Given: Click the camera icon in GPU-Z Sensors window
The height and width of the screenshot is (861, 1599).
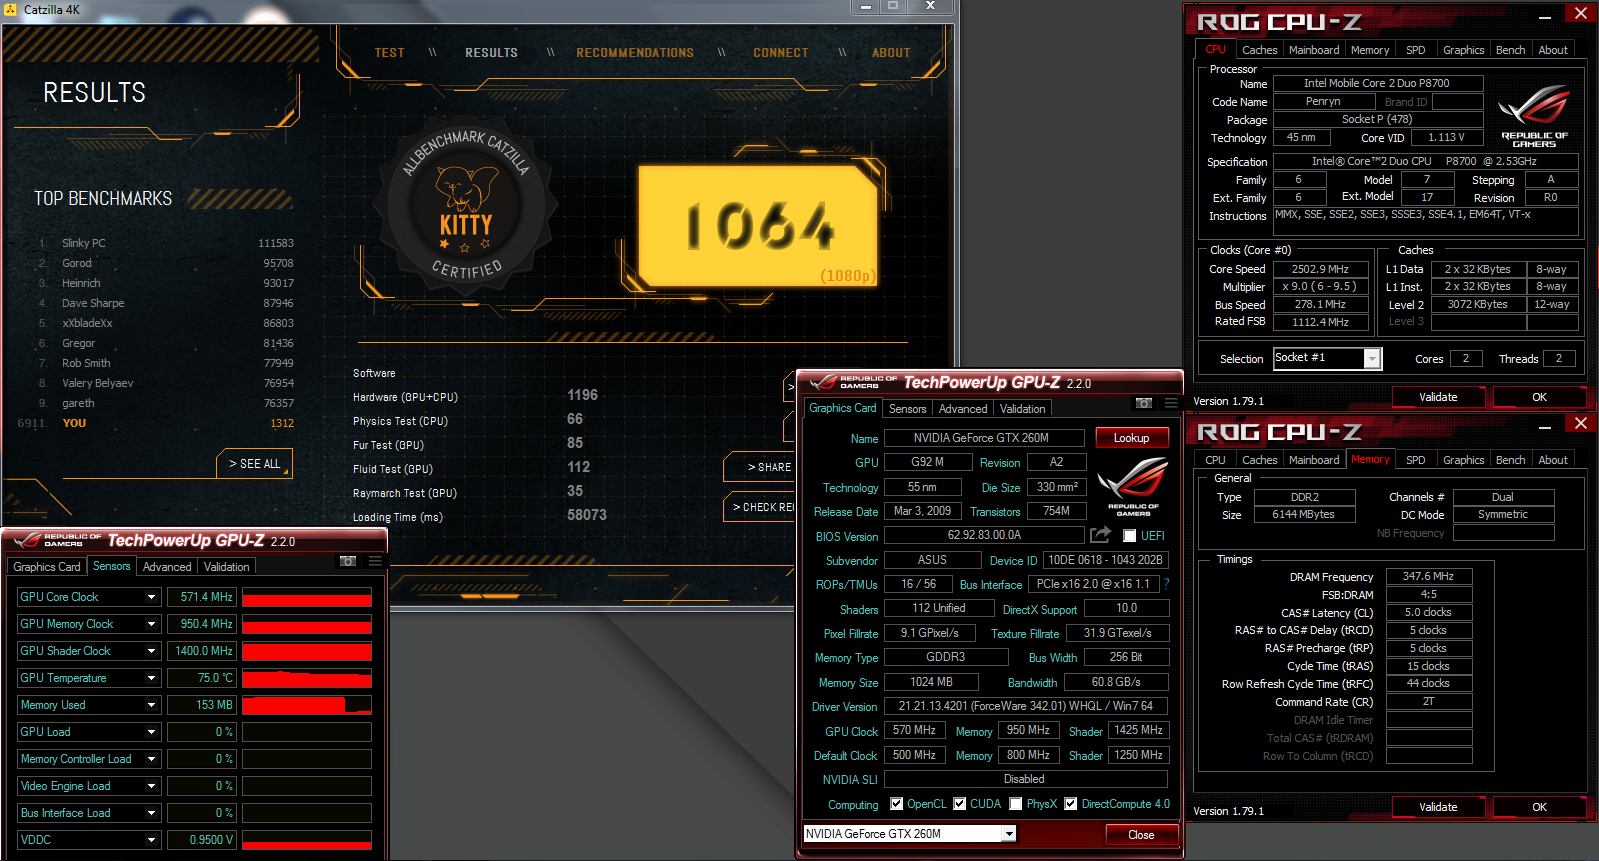Looking at the screenshot, I should pyautogui.click(x=348, y=561).
